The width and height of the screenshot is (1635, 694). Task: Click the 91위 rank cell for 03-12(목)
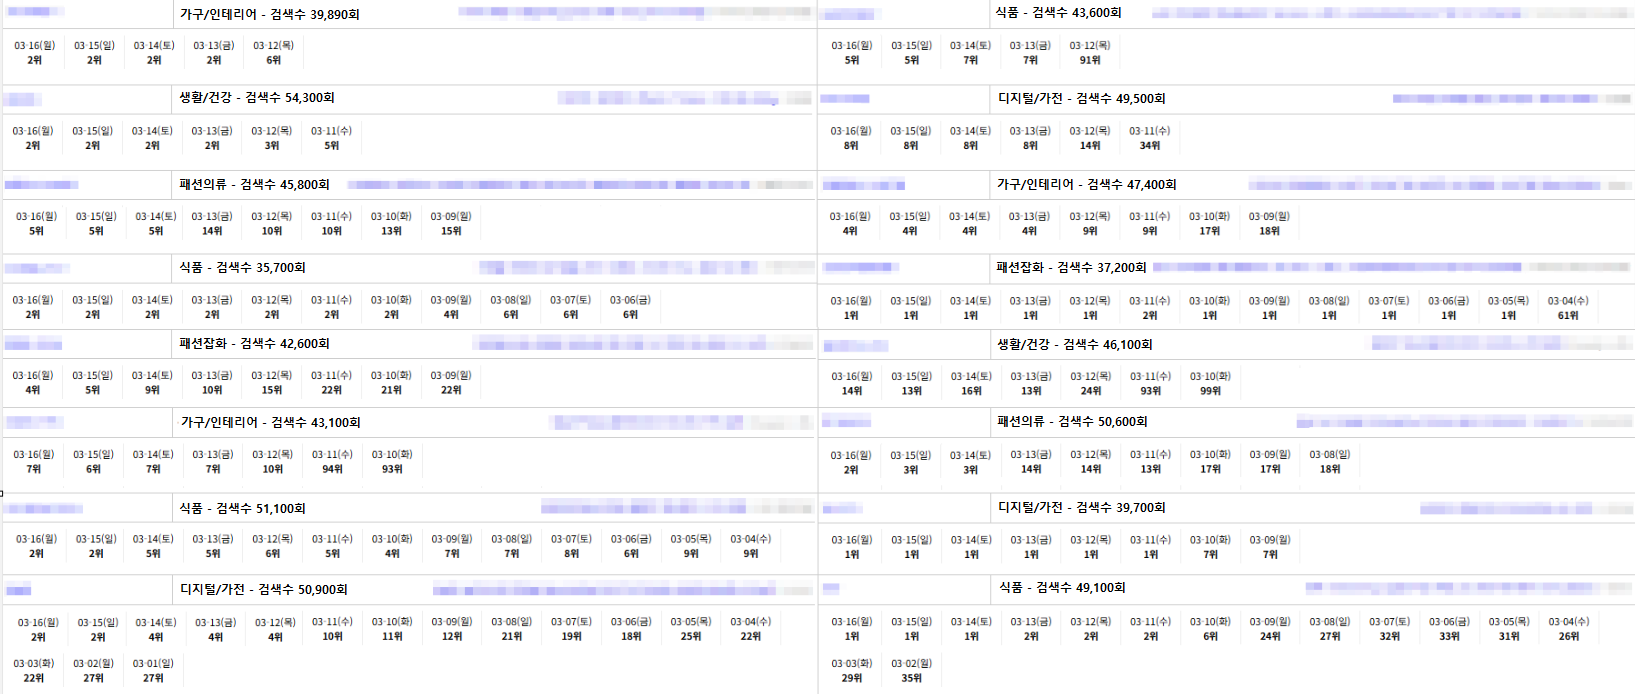coord(1090,60)
